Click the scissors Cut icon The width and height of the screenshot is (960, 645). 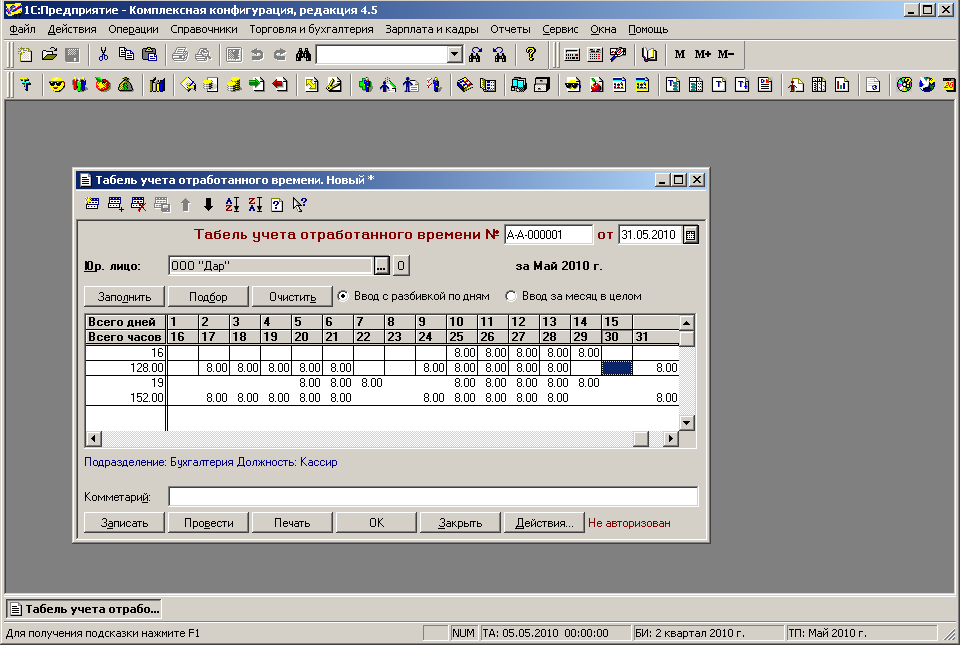click(103, 54)
